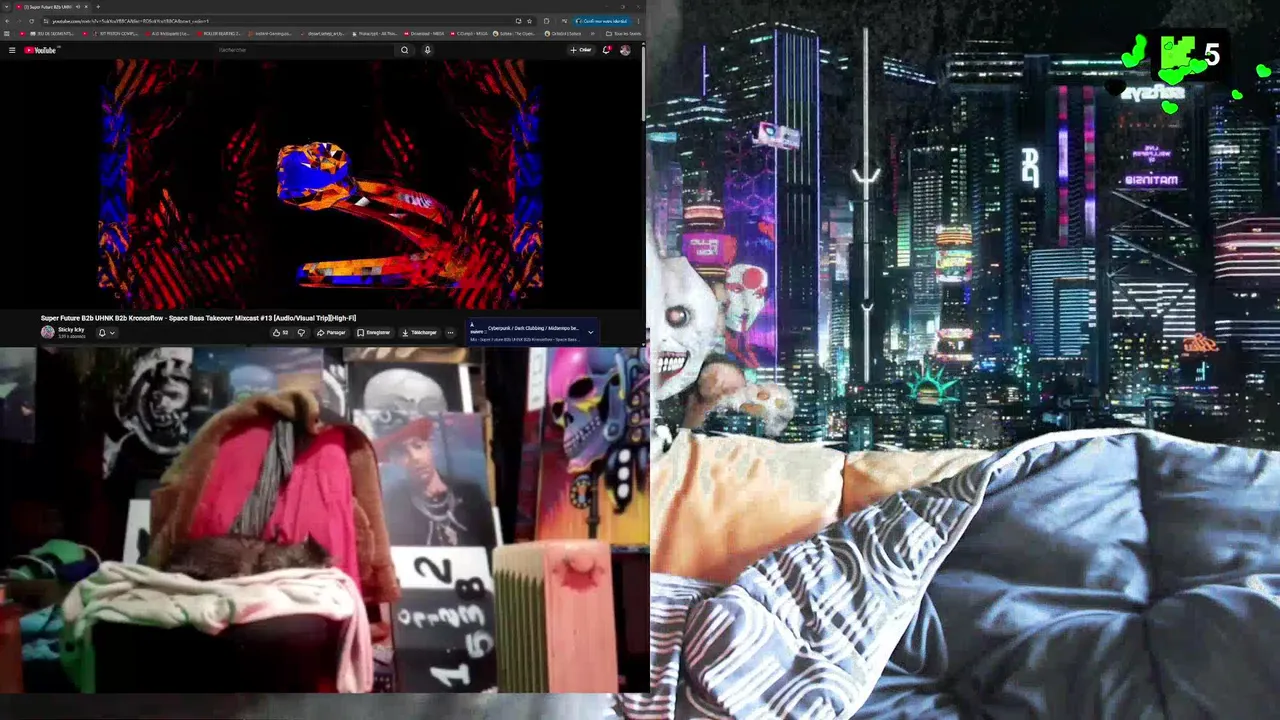Click the Confirmer votre identité button
This screenshot has width=1280, height=720.
pyautogui.click(x=603, y=21)
